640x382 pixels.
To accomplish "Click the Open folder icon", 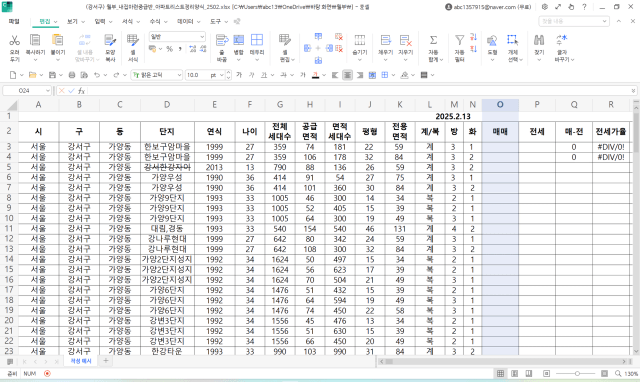I will pos(32,75).
